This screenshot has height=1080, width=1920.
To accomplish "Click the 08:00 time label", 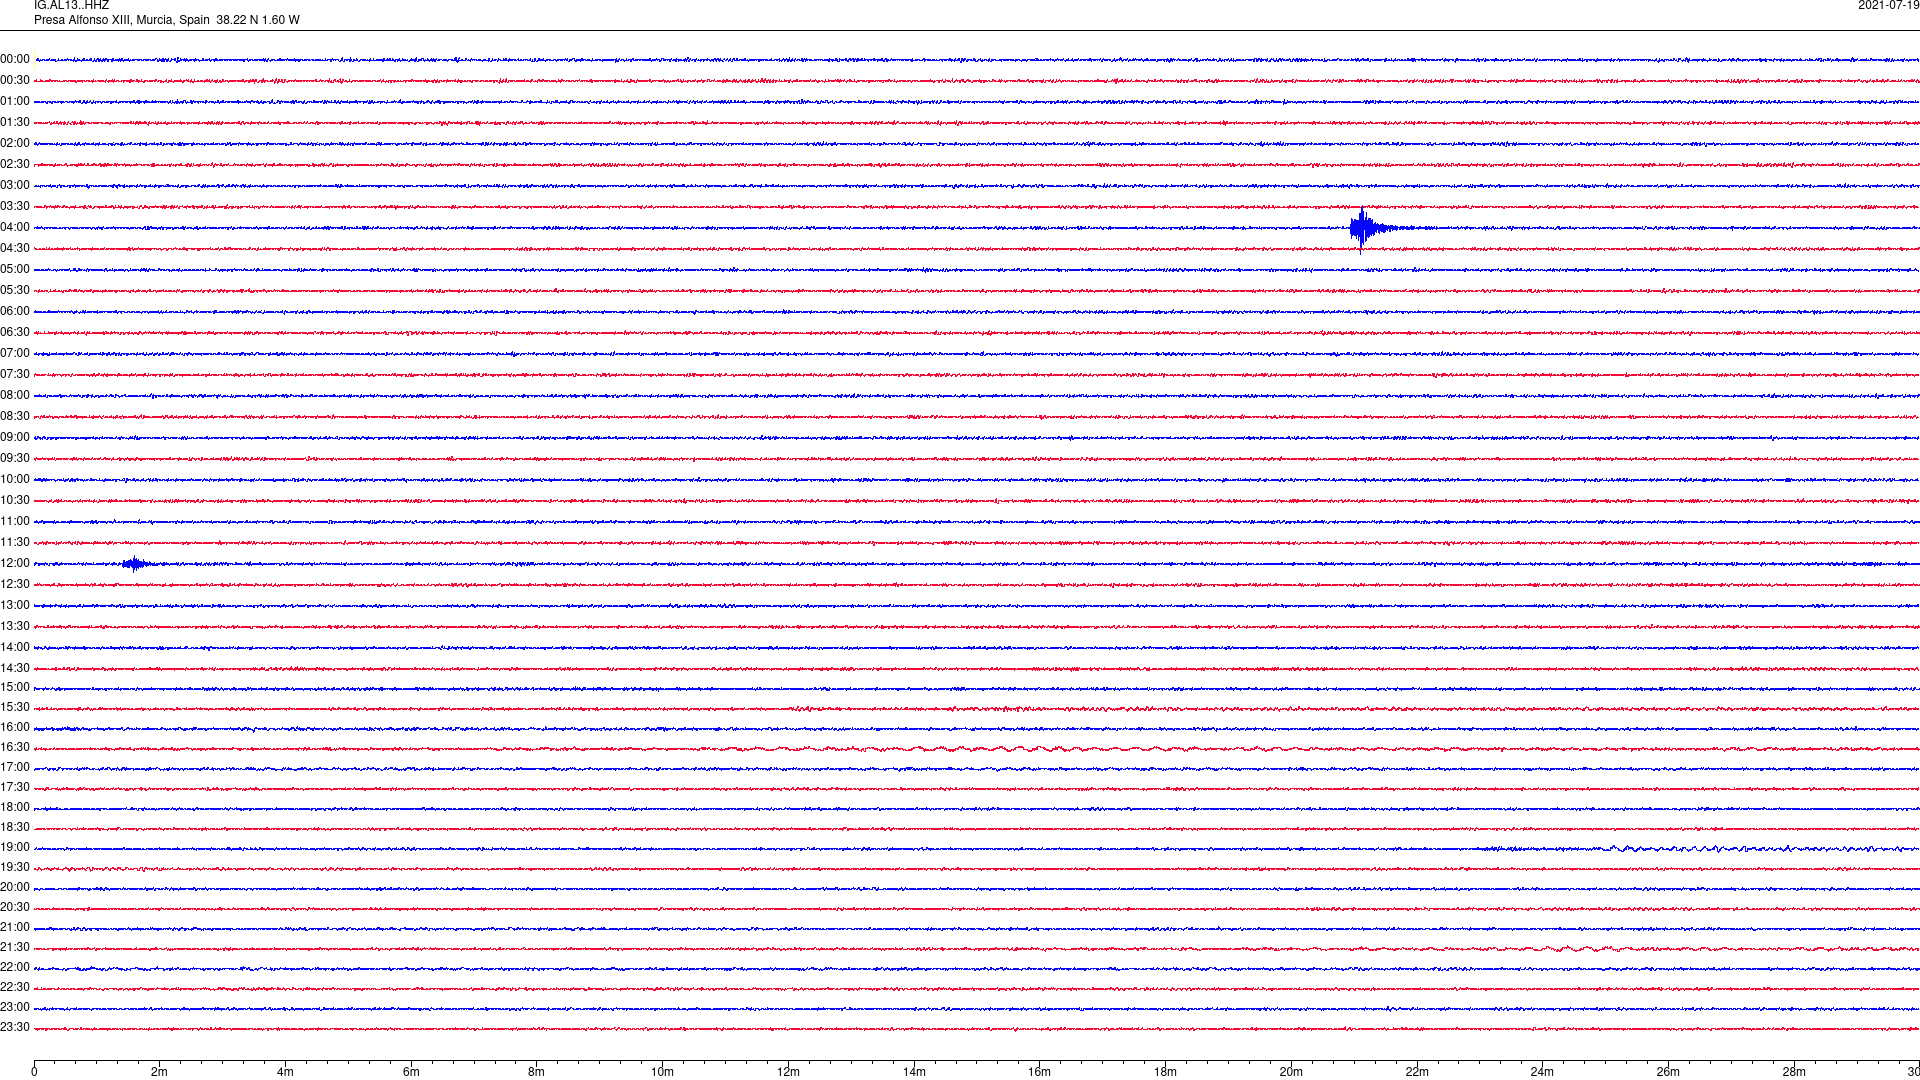I will 15,396.
